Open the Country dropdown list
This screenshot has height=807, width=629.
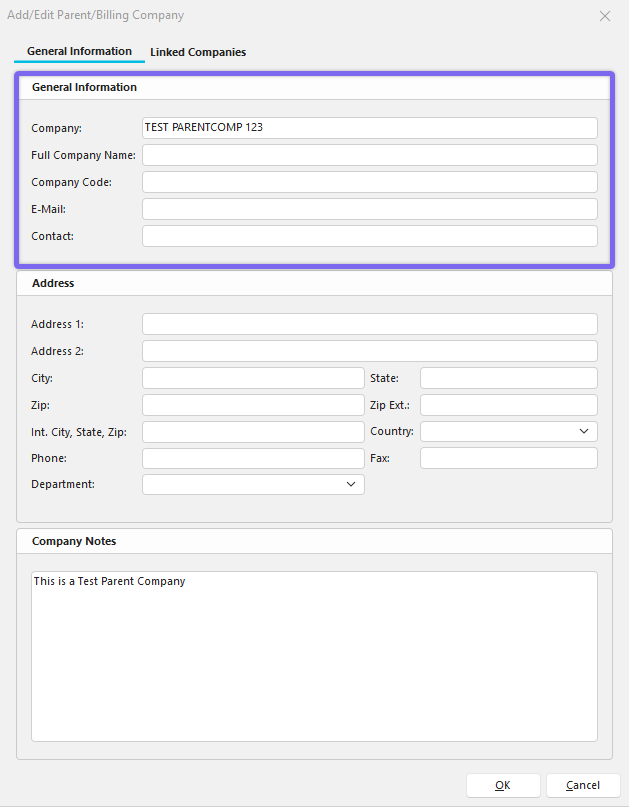[x=508, y=432]
